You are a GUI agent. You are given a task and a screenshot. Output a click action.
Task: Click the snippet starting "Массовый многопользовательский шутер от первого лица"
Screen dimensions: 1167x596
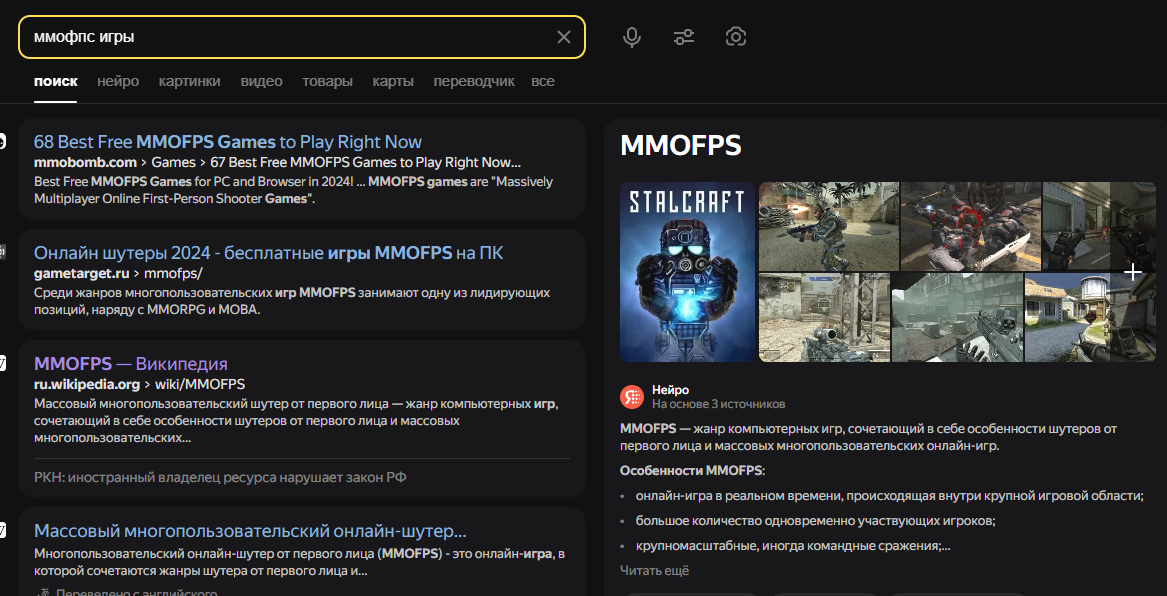point(296,420)
